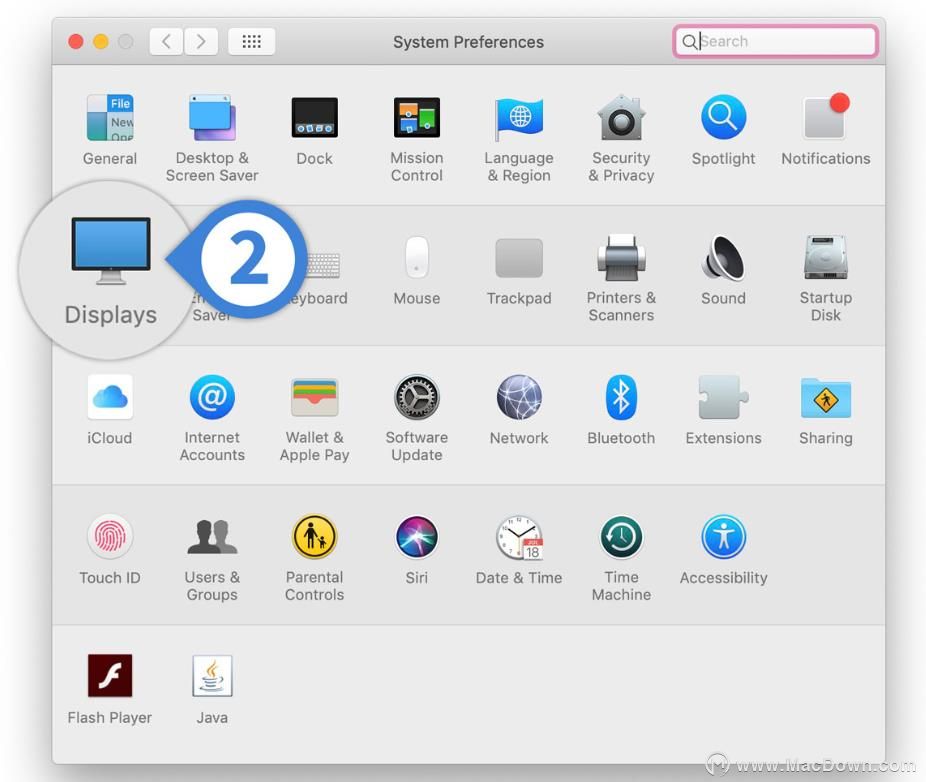Click into the Search field

click(x=775, y=41)
